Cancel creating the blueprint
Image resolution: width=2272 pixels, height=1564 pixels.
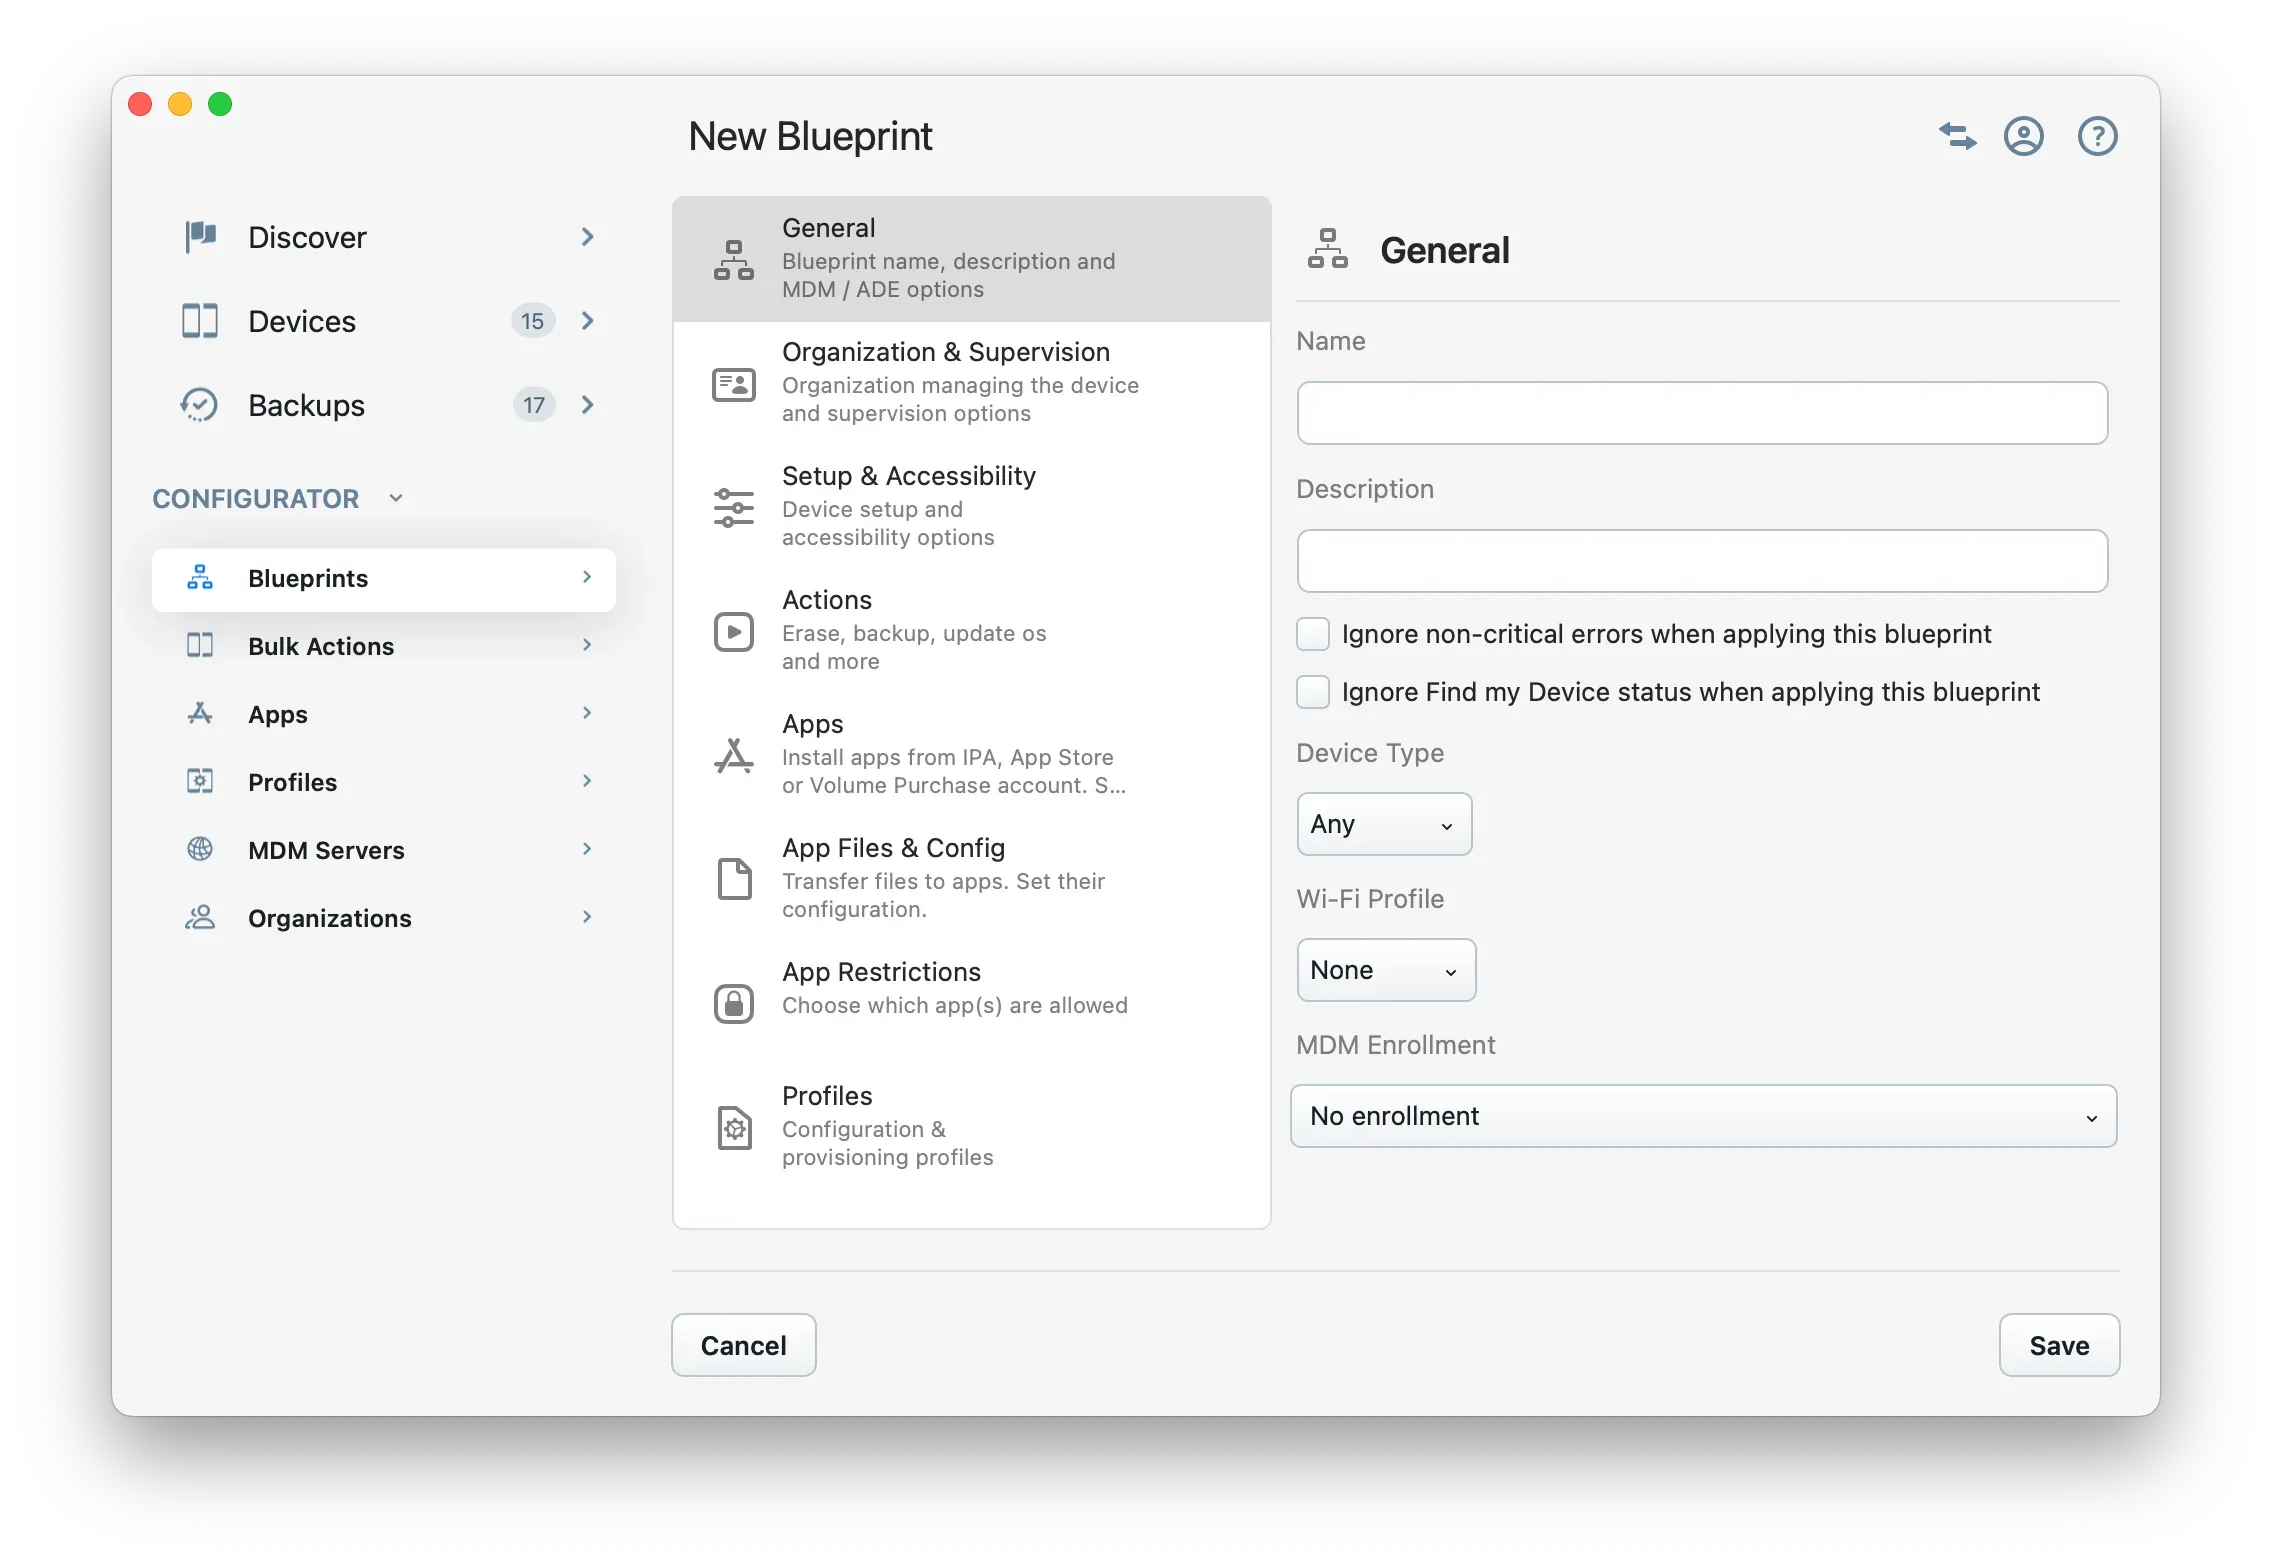[x=743, y=1345]
